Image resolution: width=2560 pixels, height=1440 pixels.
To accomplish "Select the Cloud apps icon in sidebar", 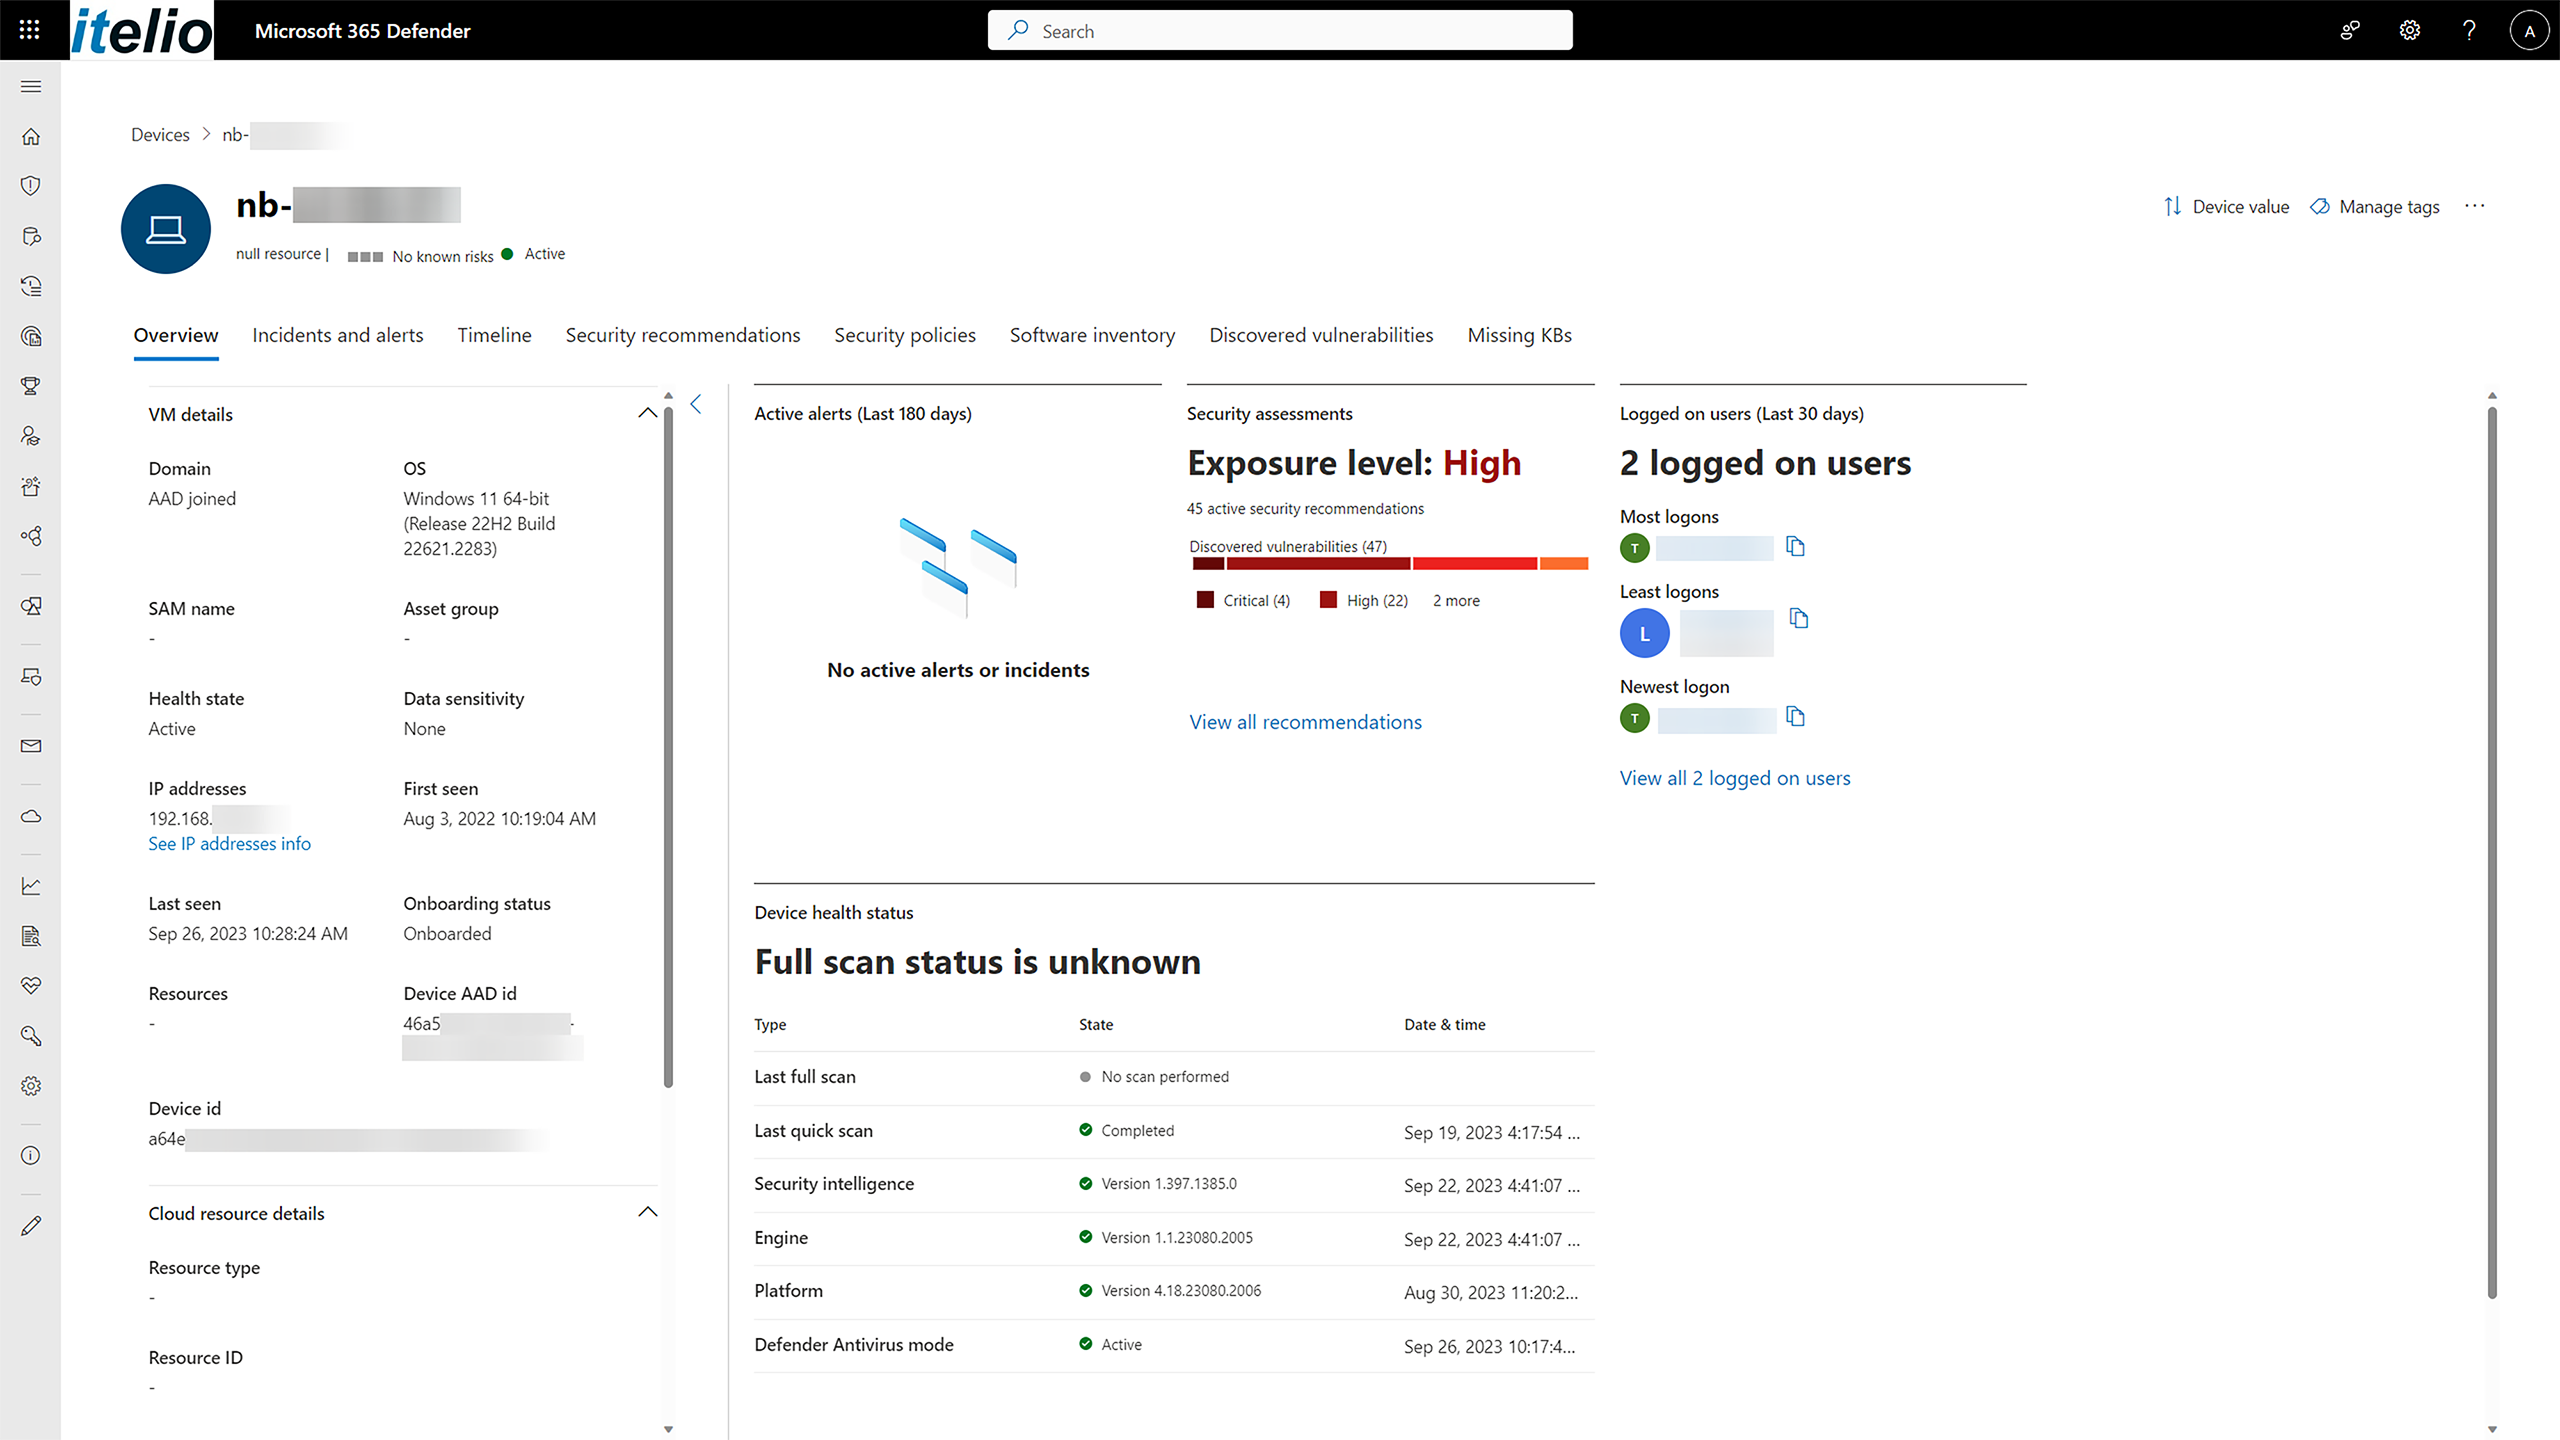I will [31, 816].
